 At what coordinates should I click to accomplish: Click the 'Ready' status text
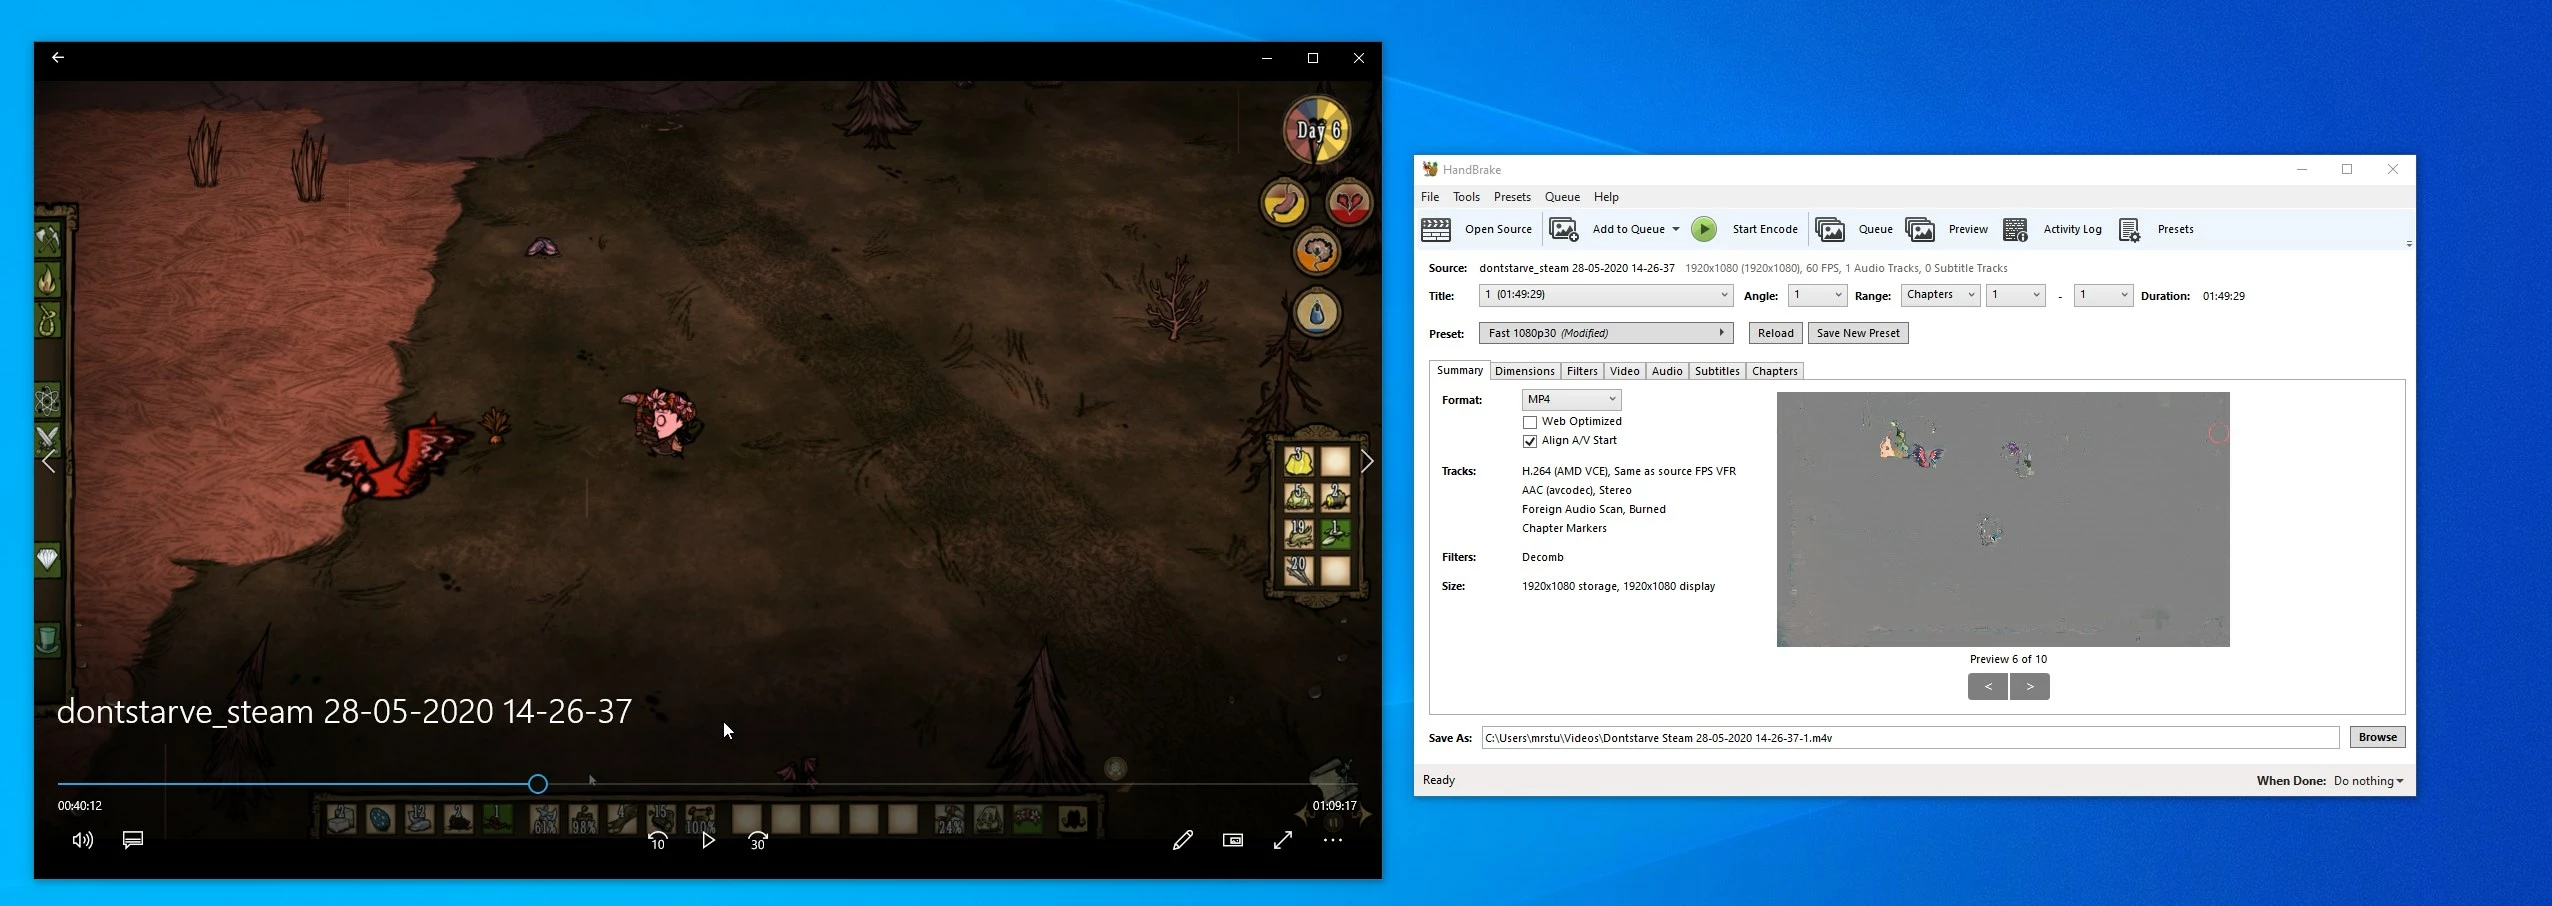pos(1438,780)
